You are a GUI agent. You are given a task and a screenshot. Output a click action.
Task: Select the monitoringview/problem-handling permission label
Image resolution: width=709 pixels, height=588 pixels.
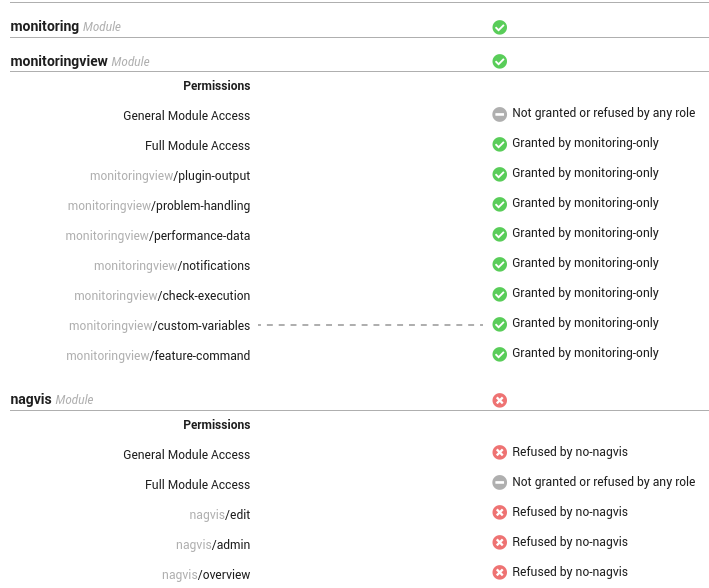point(159,205)
